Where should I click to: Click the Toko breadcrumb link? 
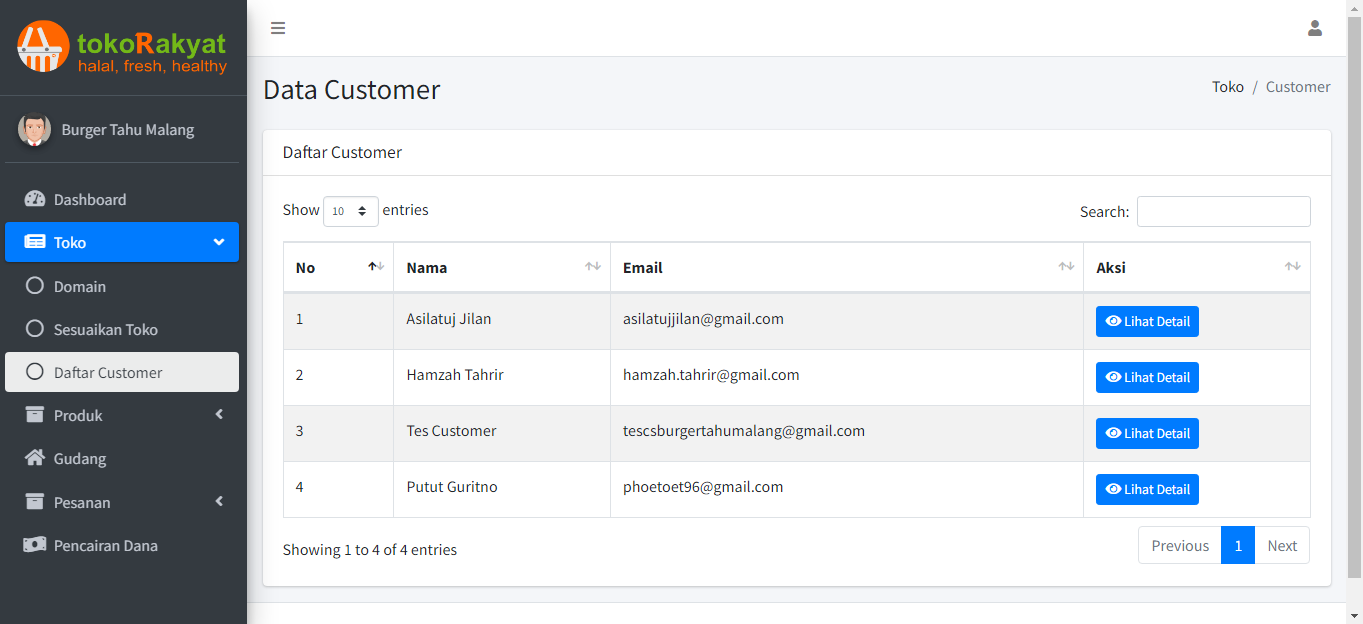tap(1227, 87)
